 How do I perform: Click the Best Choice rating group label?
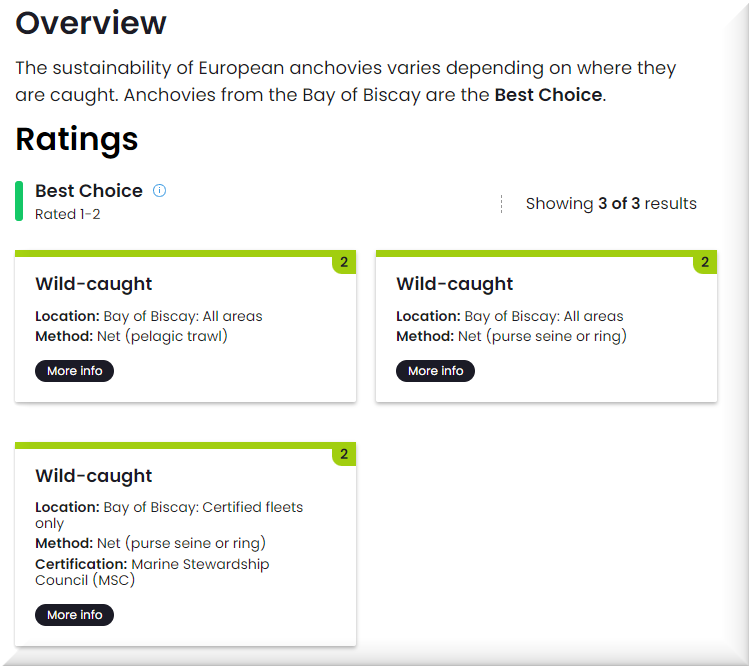point(89,190)
